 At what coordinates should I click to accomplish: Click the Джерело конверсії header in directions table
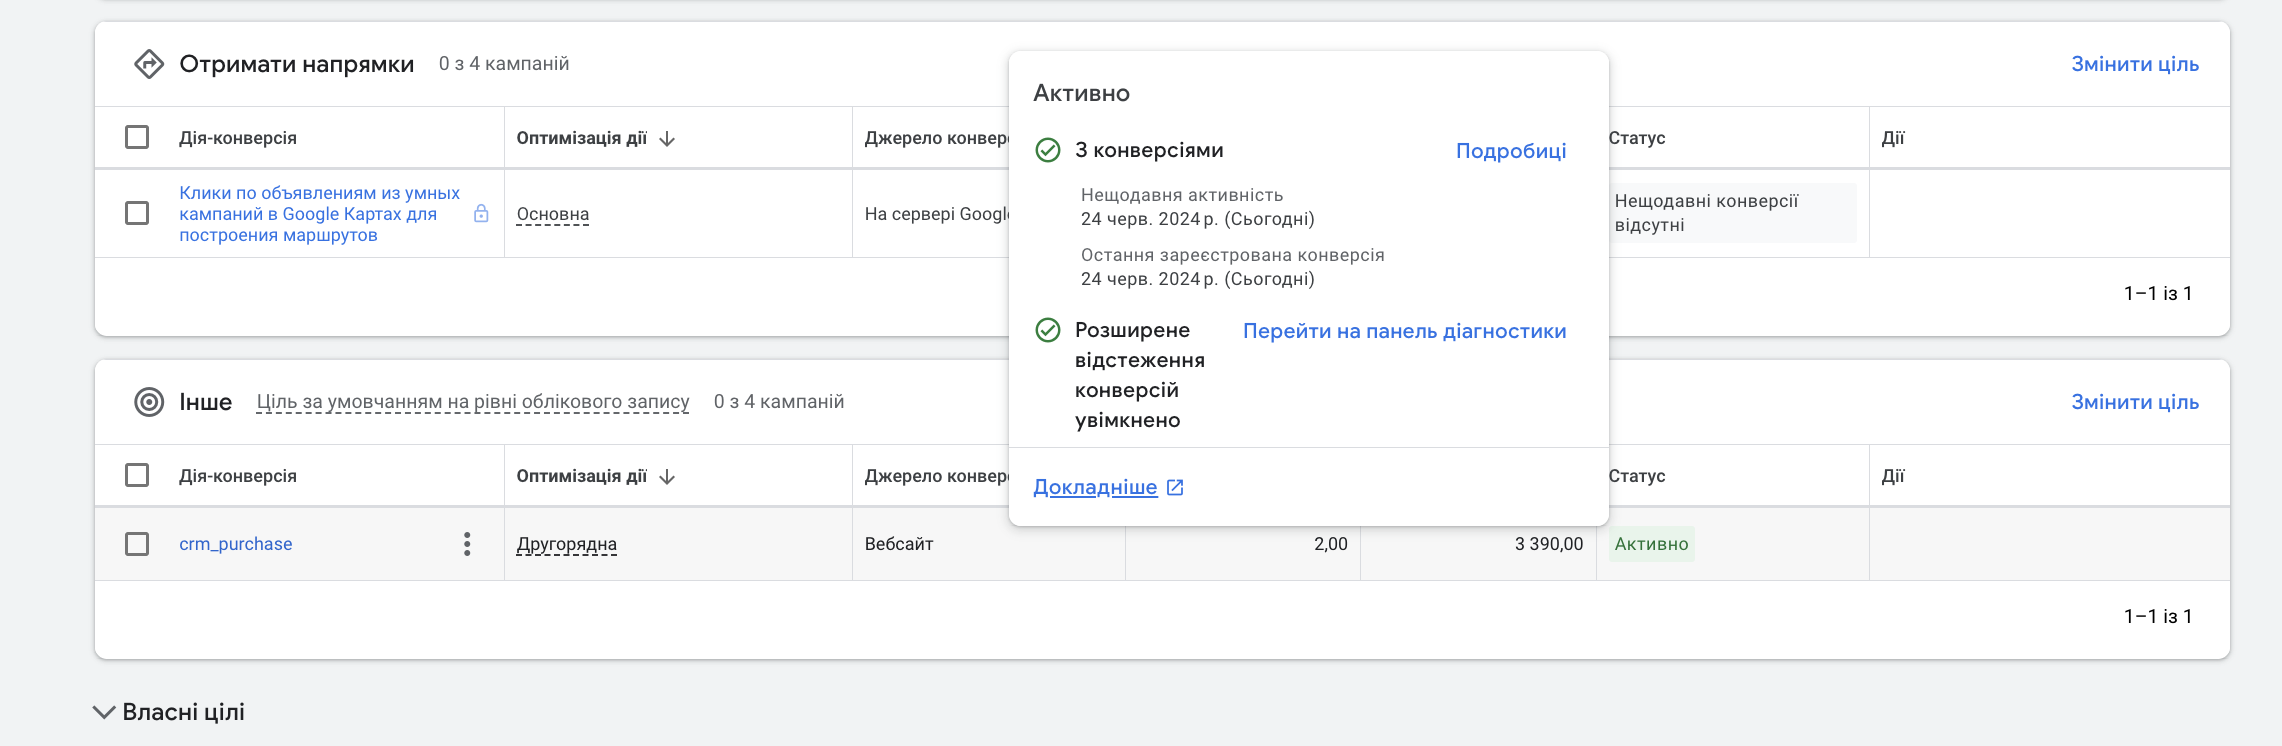click(936, 138)
